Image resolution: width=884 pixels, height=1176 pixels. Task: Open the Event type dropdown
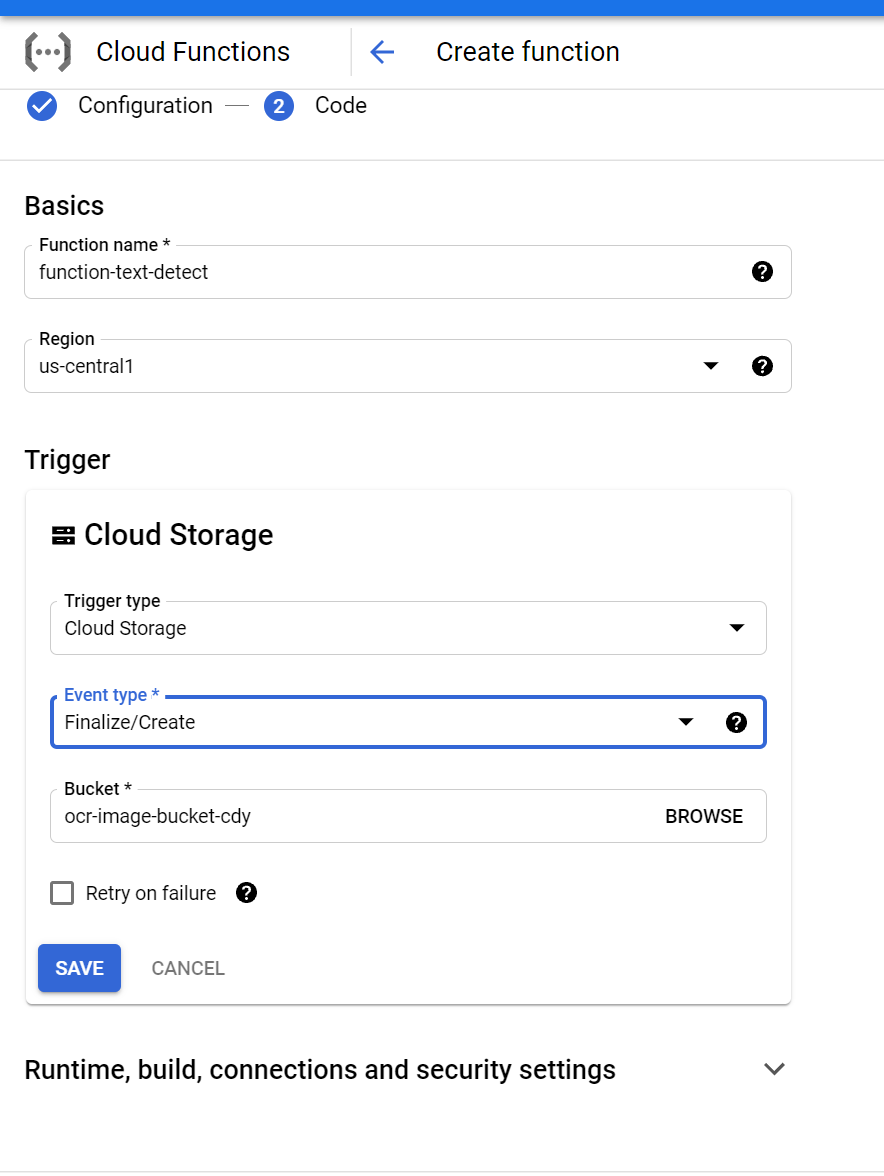coord(685,722)
